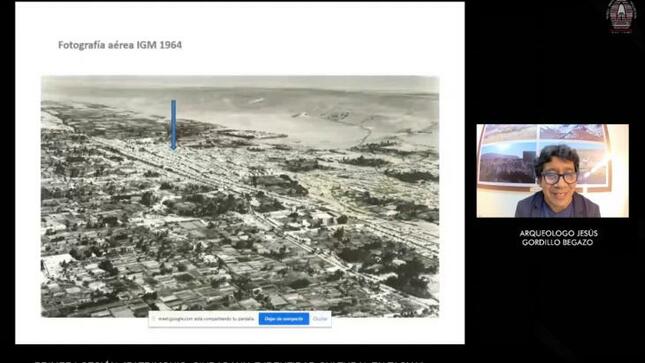
Task: Click the blue 'Dejar de compartir' button
Action: 284,319
